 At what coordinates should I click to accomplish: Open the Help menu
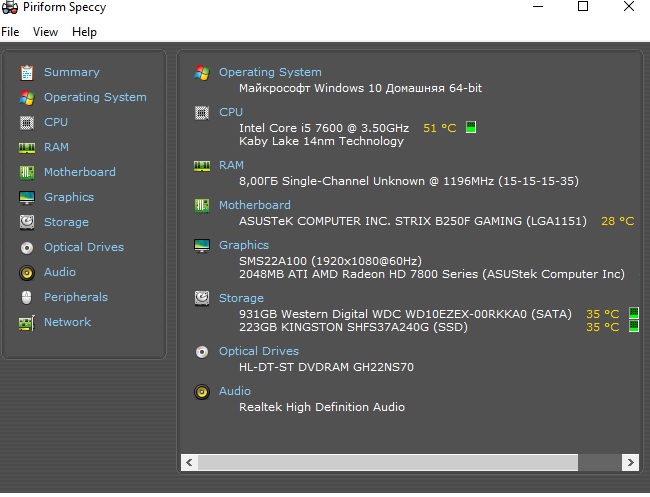85,32
